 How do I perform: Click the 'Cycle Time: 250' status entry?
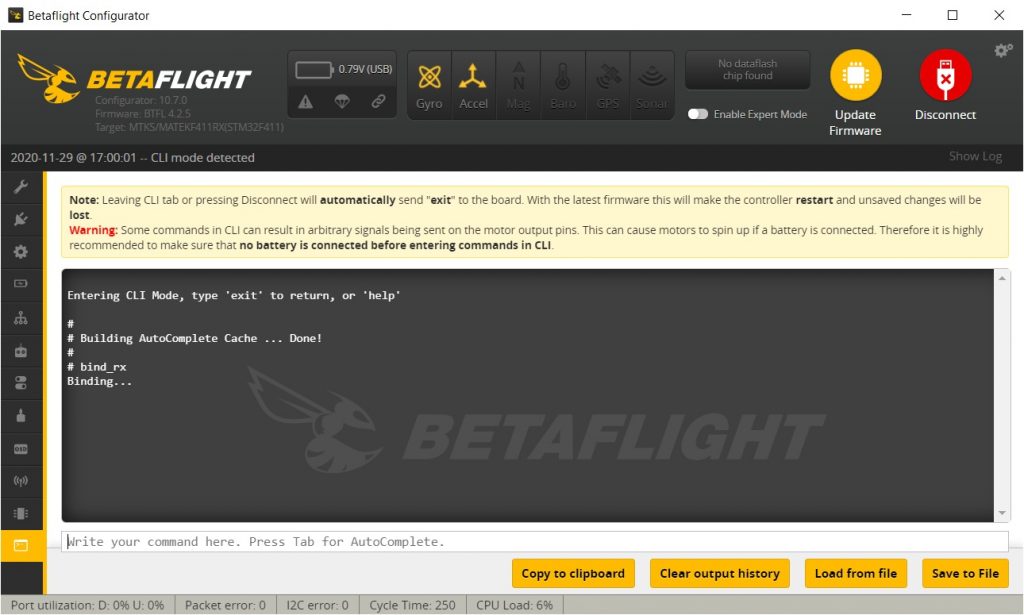412,605
